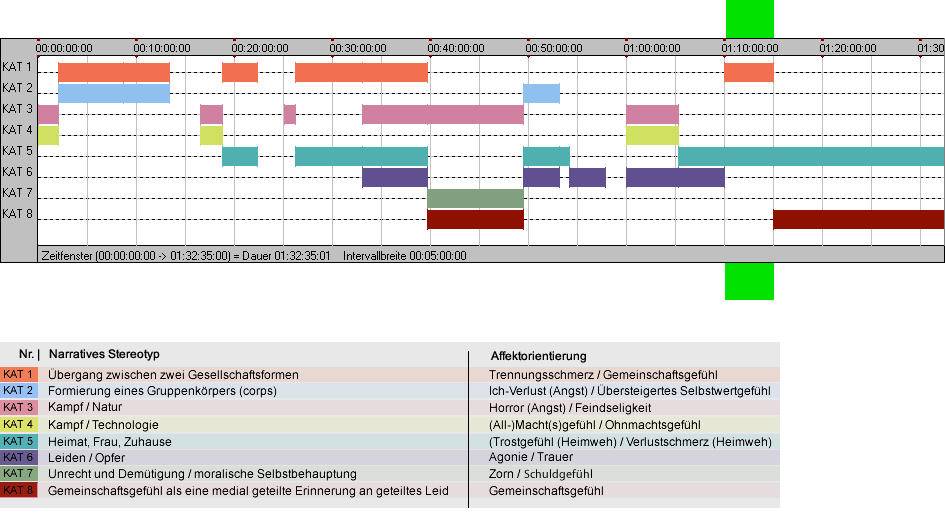Select the teal KAT 5 segment spanning 00:30:00:00
The height and width of the screenshot is (530, 945).
362,156
